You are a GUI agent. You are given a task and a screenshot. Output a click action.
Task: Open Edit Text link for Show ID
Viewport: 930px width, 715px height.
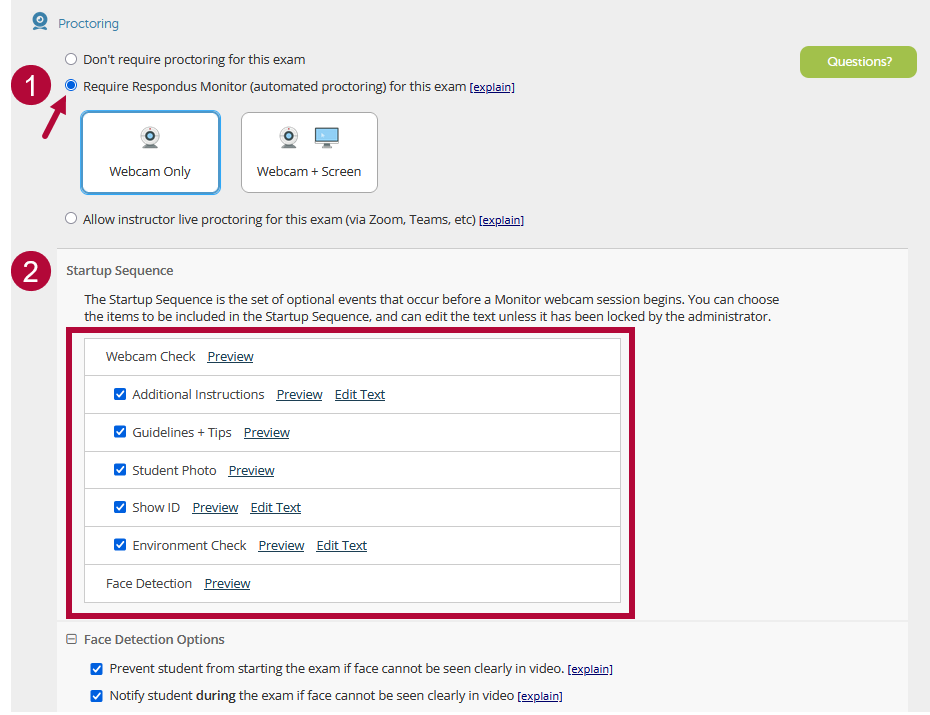click(x=275, y=508)
